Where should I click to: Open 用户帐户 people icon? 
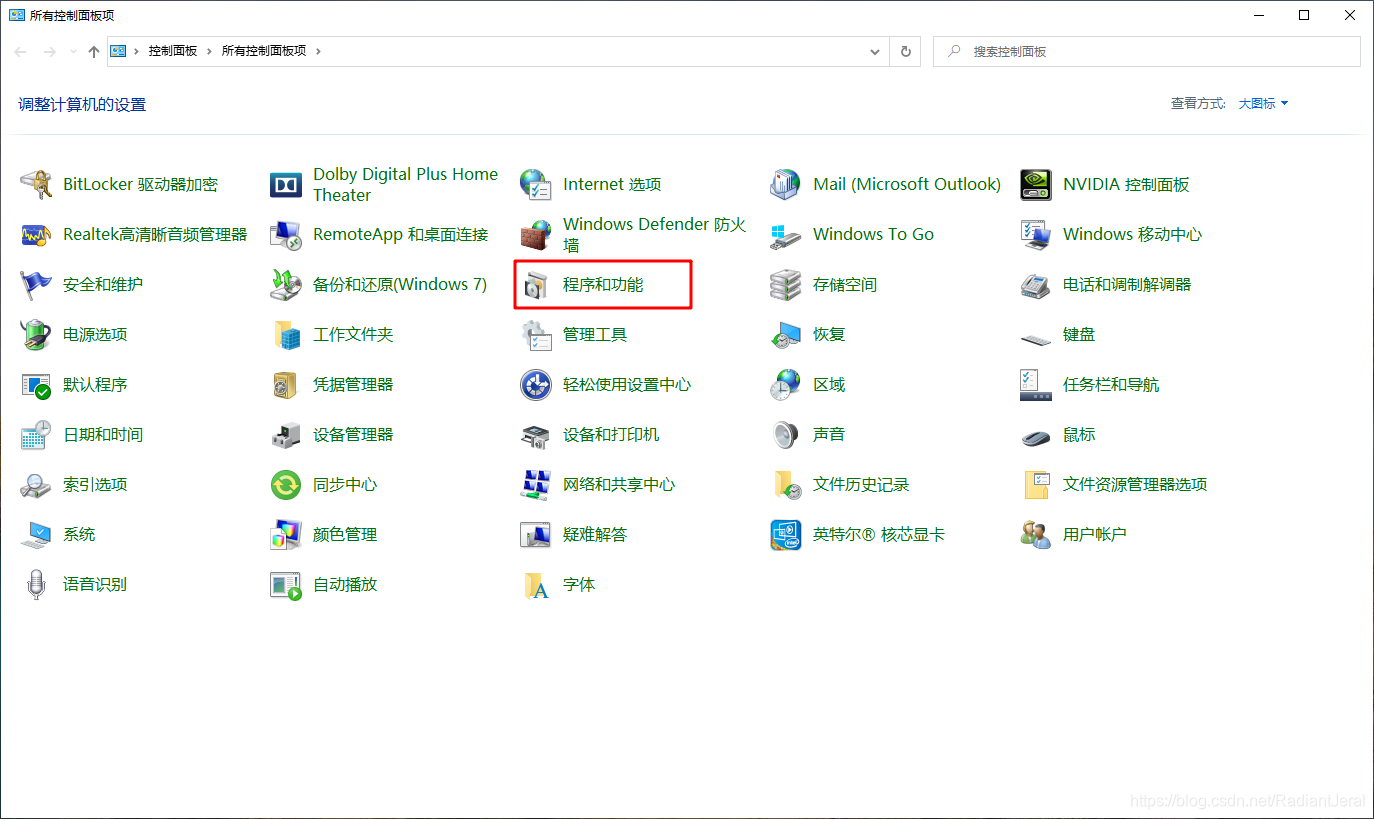(x=1036, y=534)
